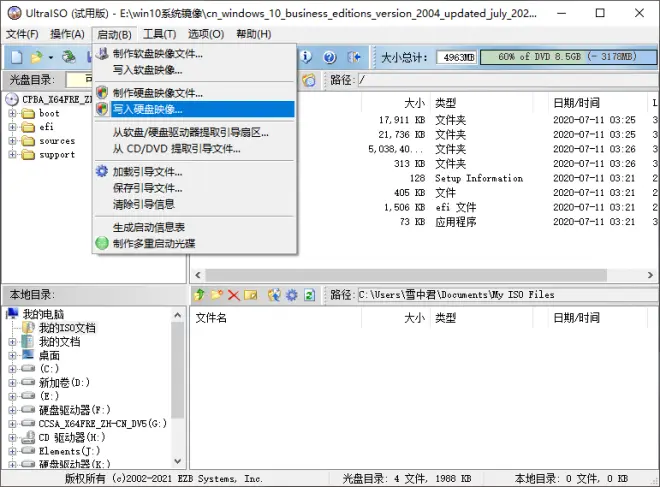Open the 工具(T) menu

click(x=159, y=34)
